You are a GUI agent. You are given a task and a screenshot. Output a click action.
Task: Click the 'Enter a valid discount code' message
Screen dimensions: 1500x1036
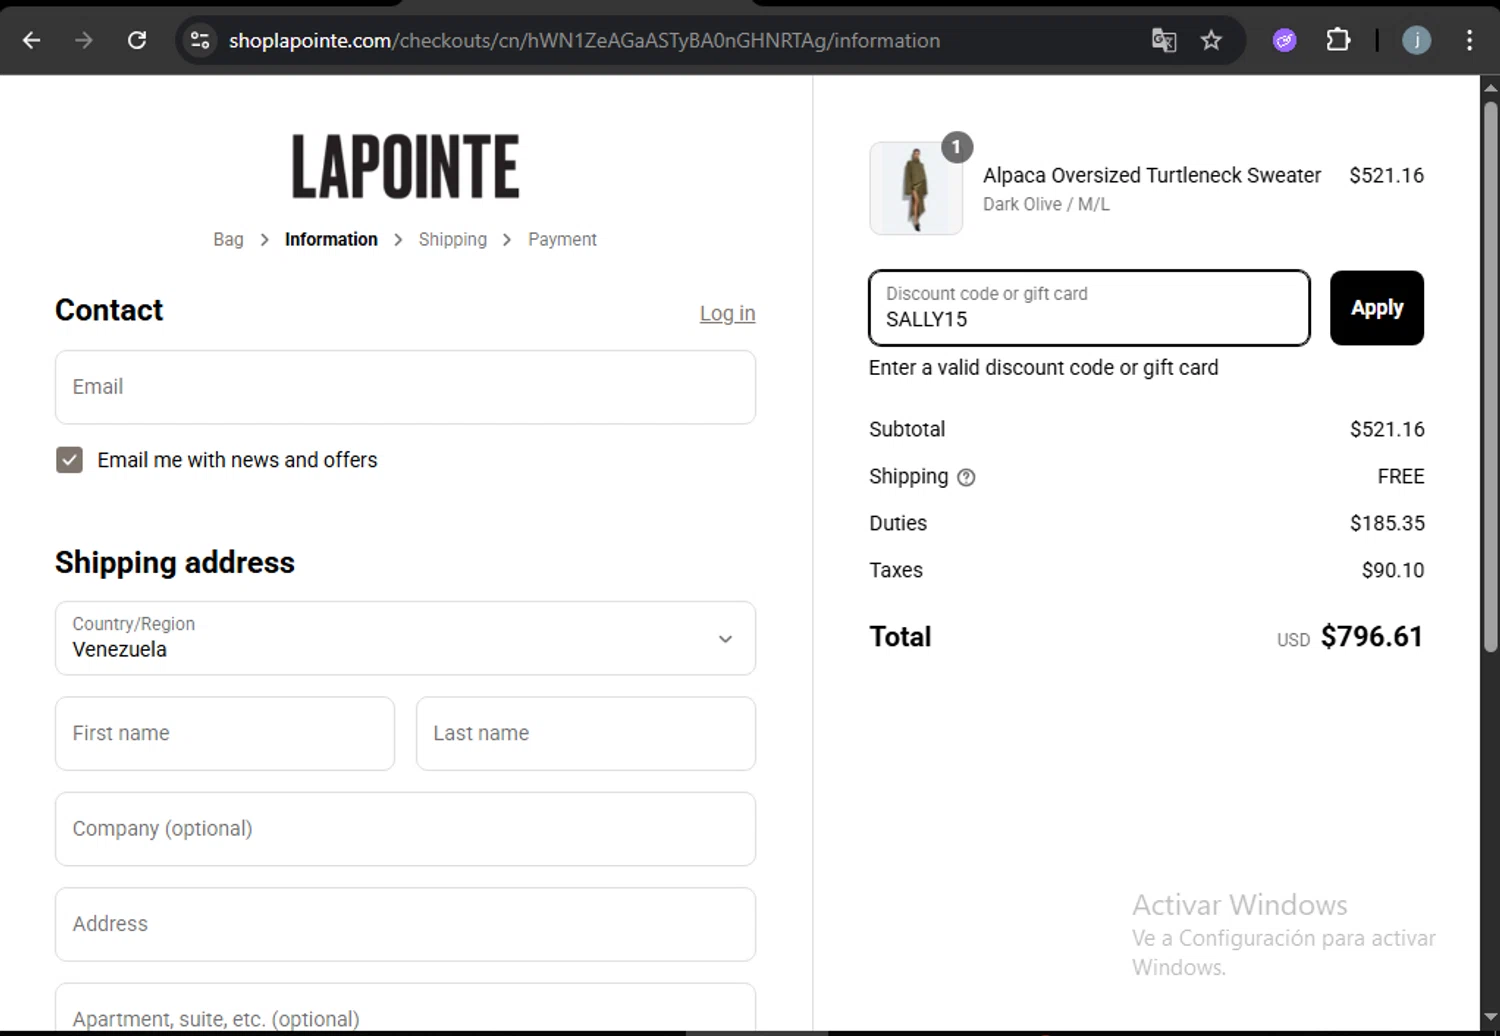tap(1043, 368)
